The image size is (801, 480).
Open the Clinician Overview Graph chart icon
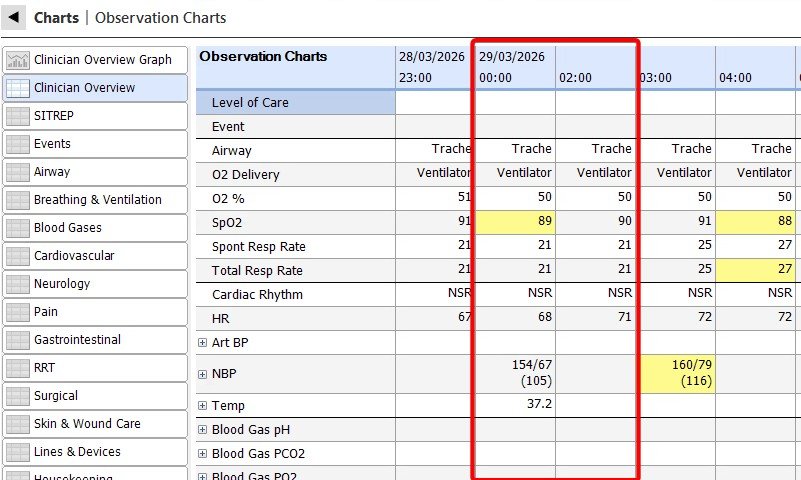pyautogui.click(x=18, y=60)
